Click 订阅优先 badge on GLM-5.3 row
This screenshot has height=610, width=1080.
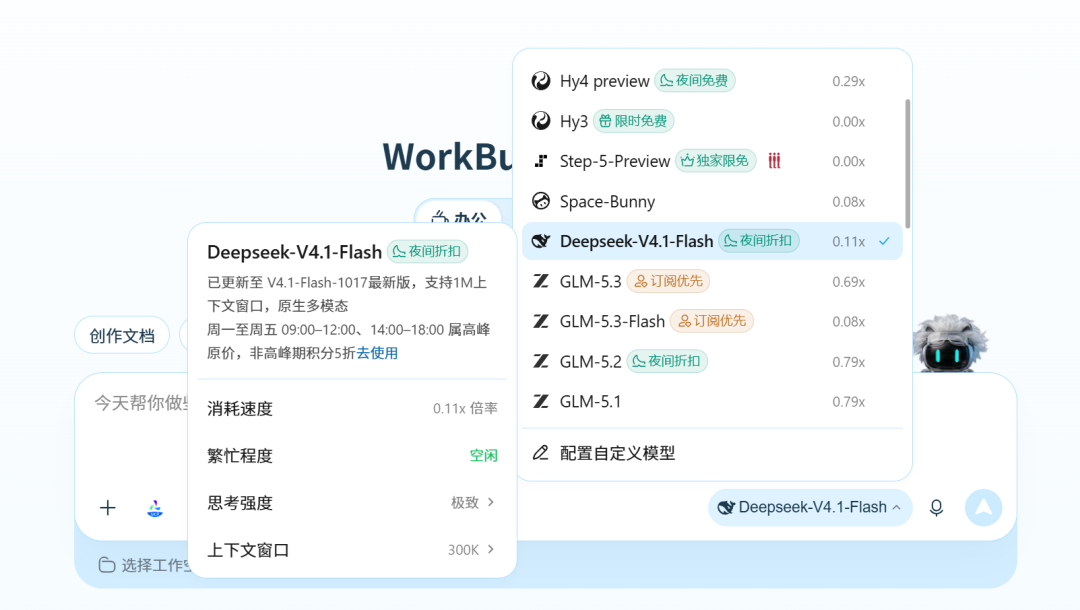pyautogui.click(x=669, y=281)
